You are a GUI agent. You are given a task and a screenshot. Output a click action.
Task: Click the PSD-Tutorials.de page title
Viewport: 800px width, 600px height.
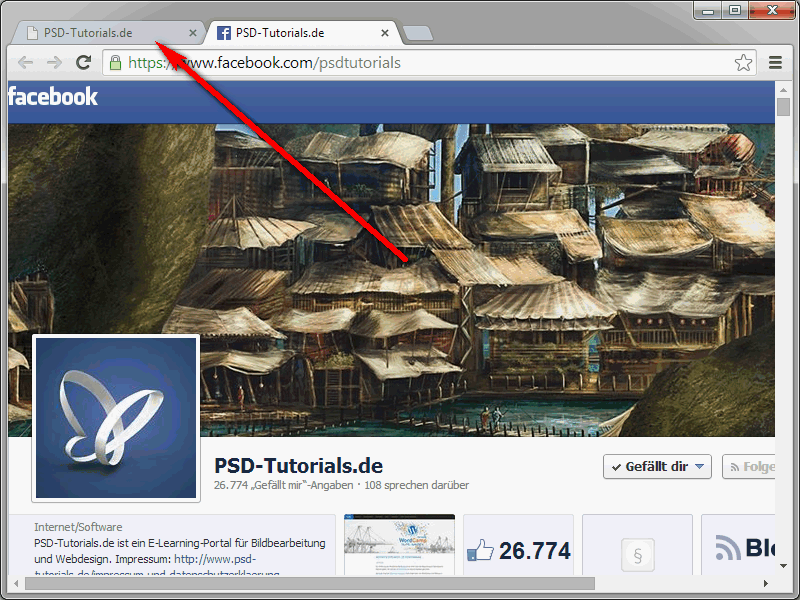tap(298, 466)
